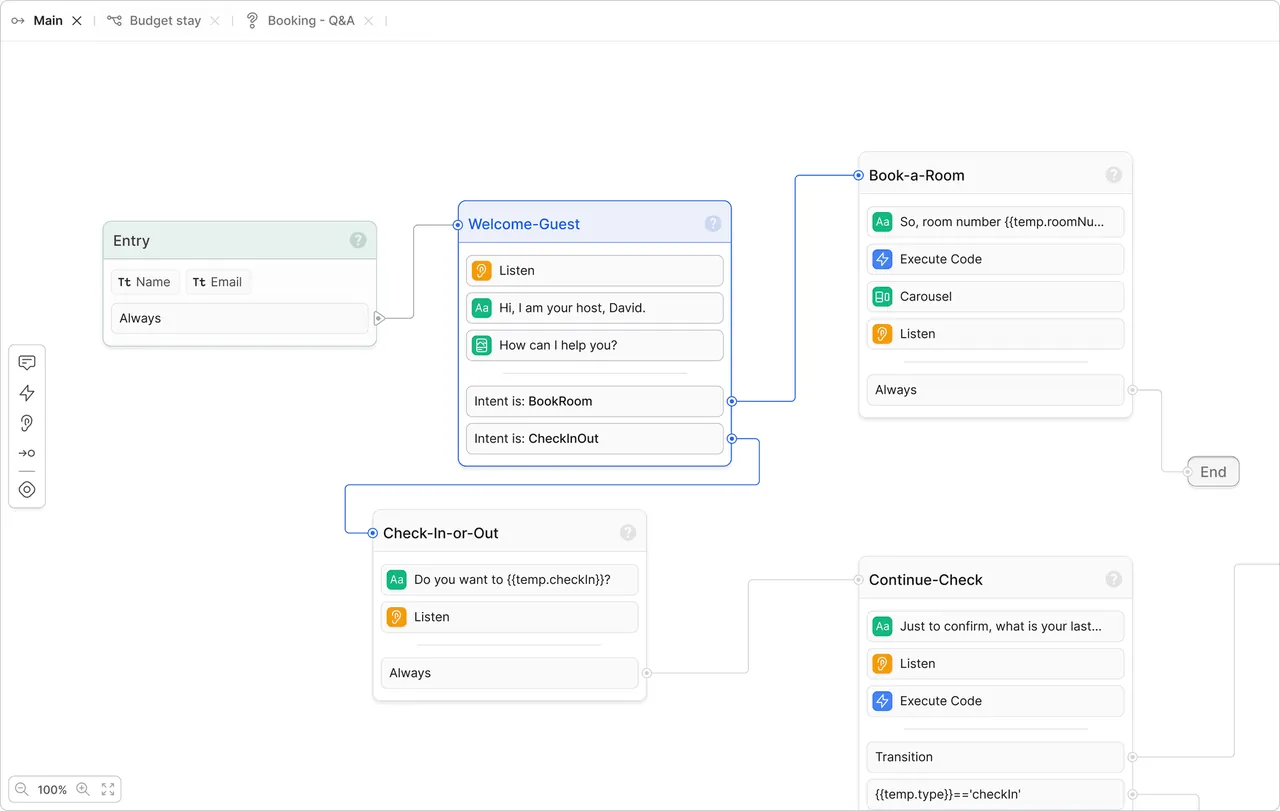Select the Email variable in Entry node

218,282
